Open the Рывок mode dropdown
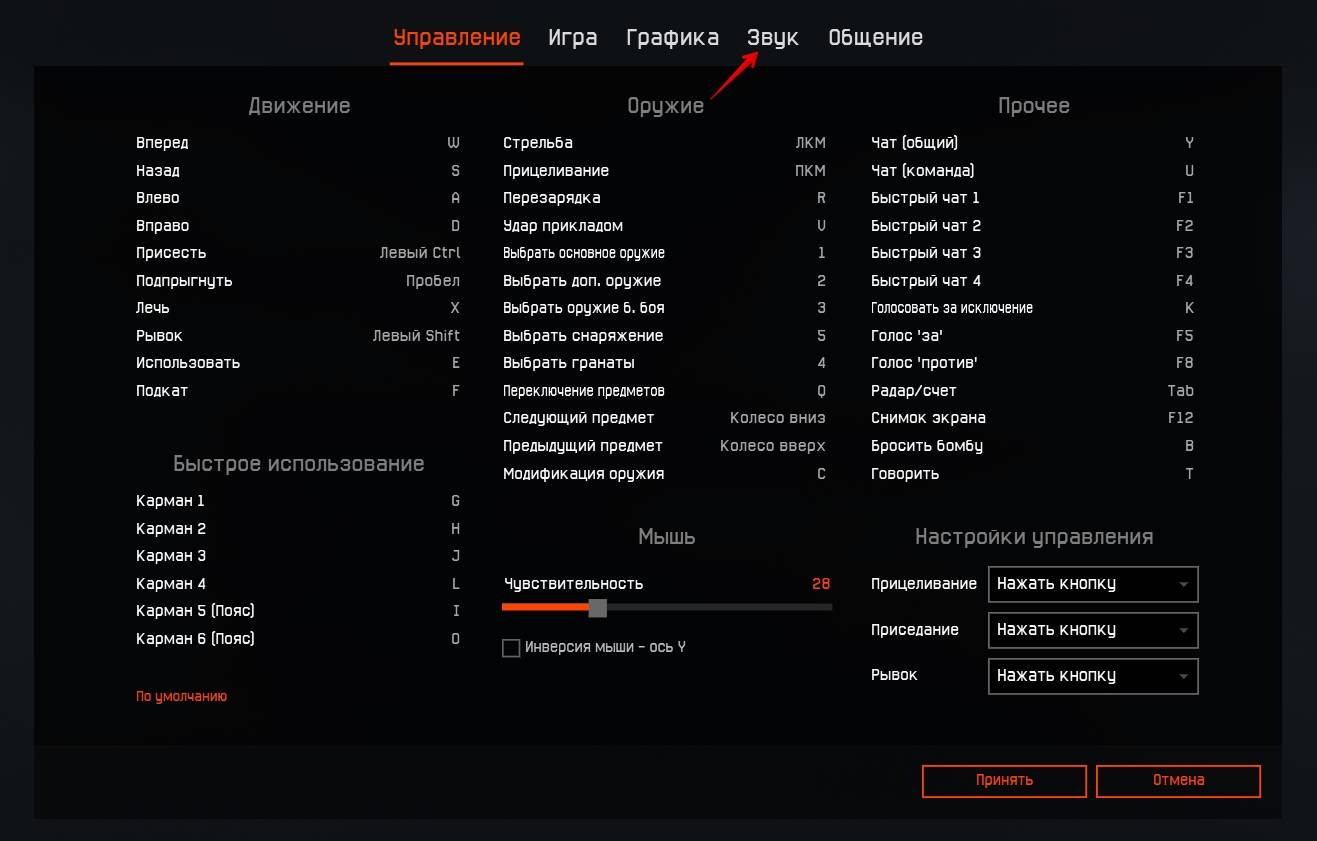This screenshot has height=841, width=1317. pyautogui.click(x=1092, y=676)
